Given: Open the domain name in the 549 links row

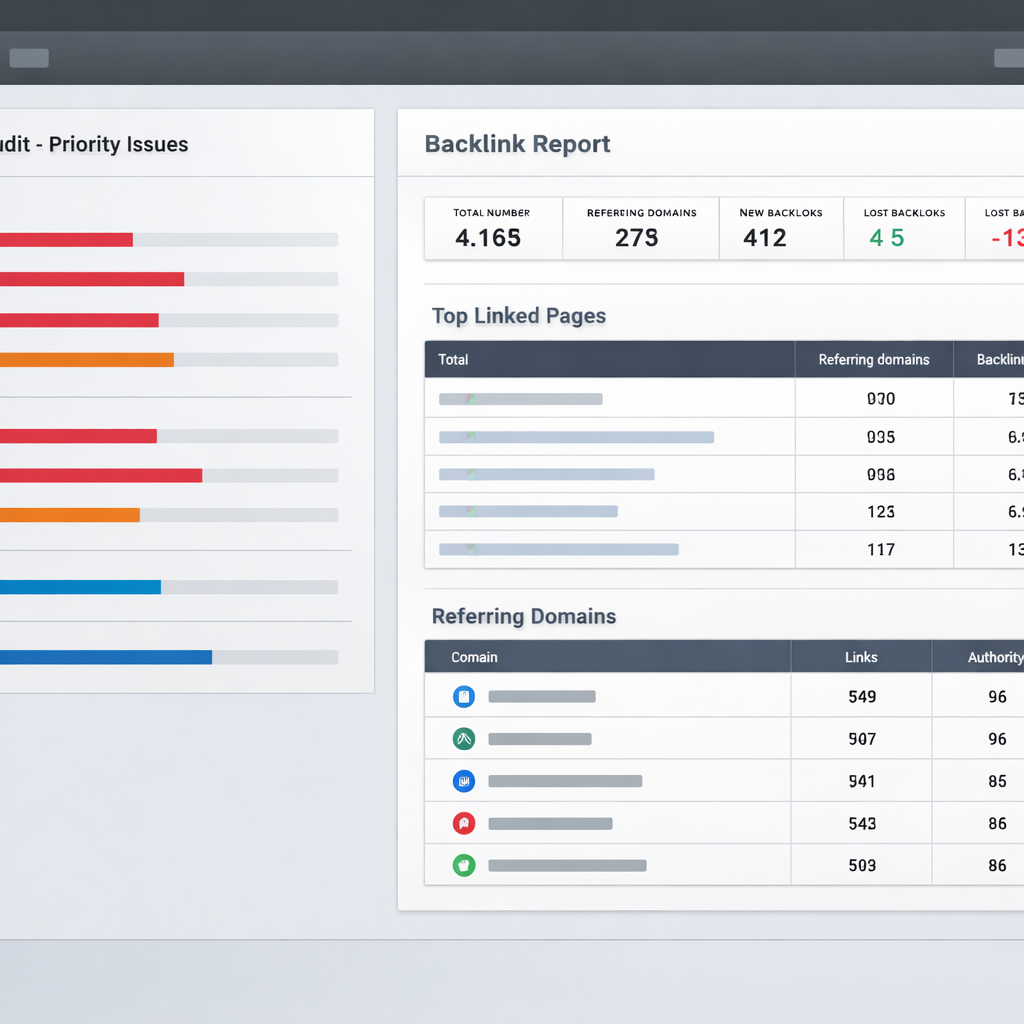Looking at the screenshot, I should (x=542, y=697).
